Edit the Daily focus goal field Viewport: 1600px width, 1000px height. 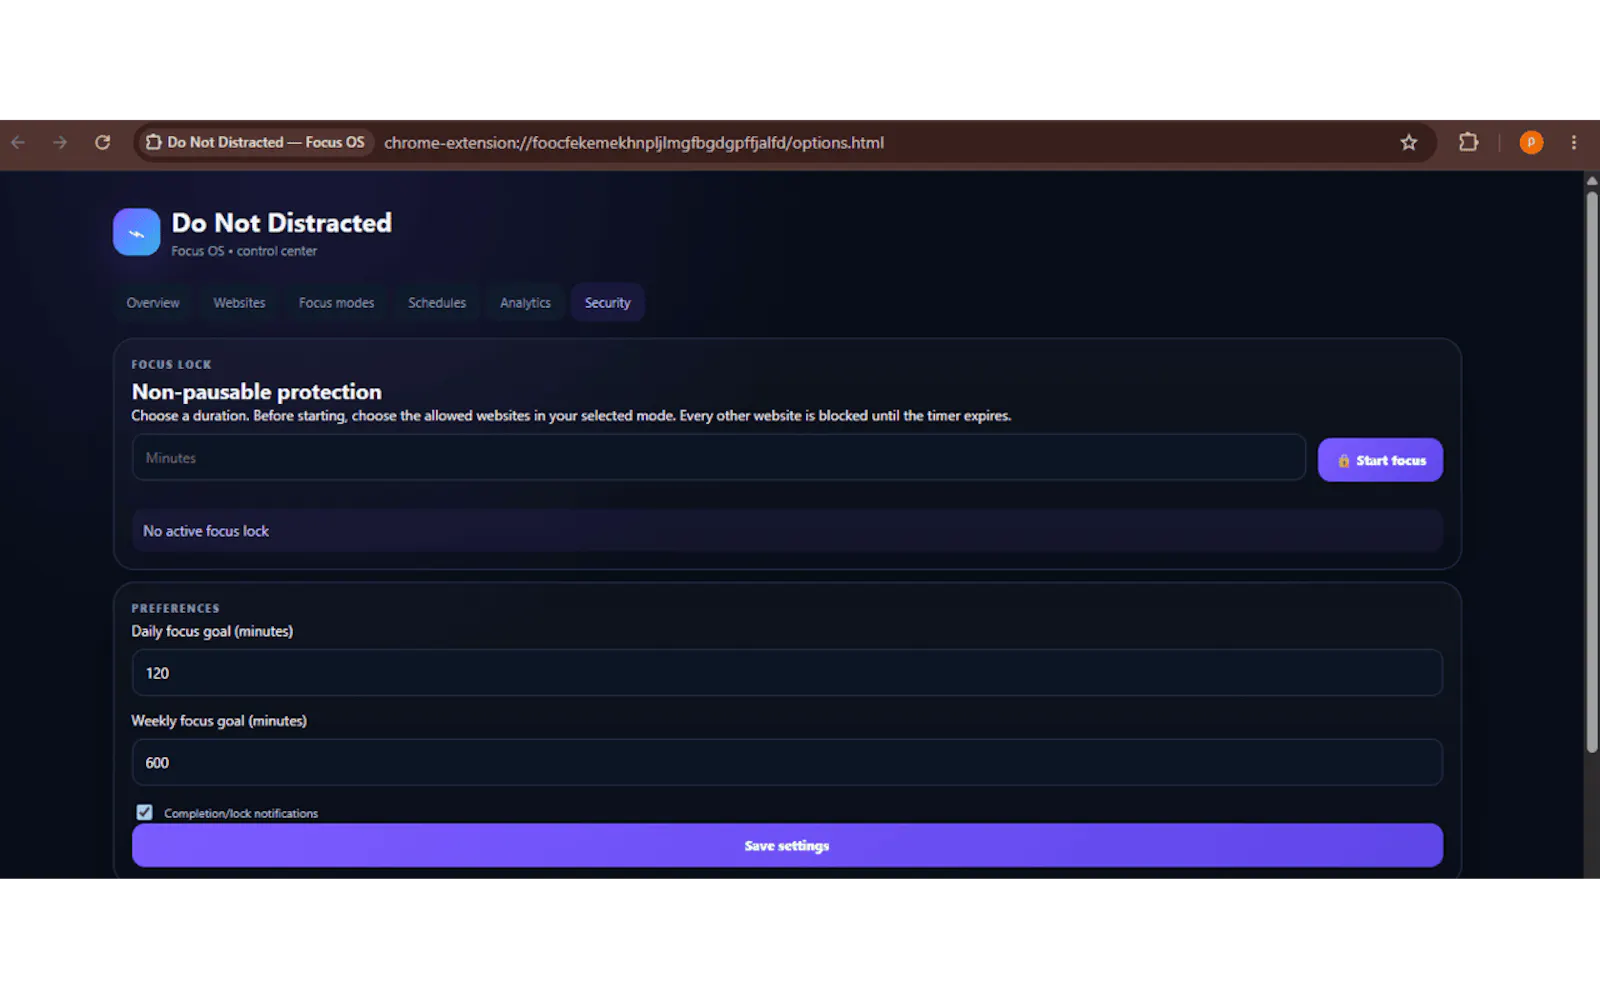[787, 673]
